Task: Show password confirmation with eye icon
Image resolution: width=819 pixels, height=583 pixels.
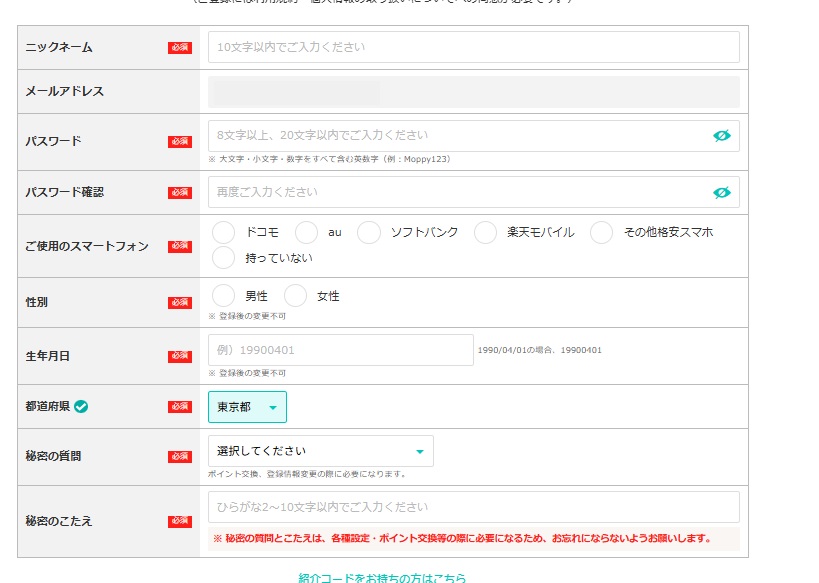Action: coord(721,192)
